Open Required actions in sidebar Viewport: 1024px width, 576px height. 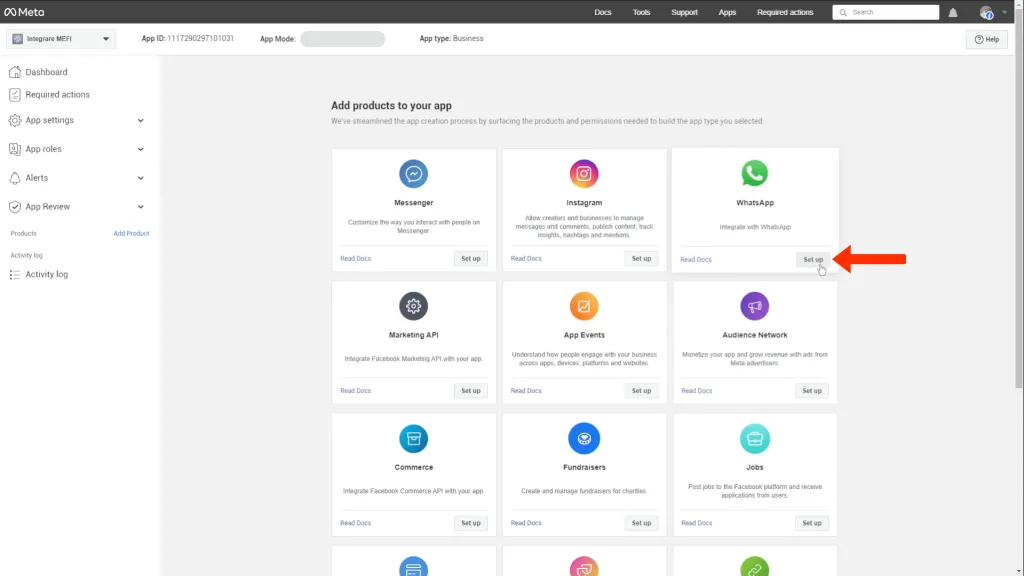(57, 95)
